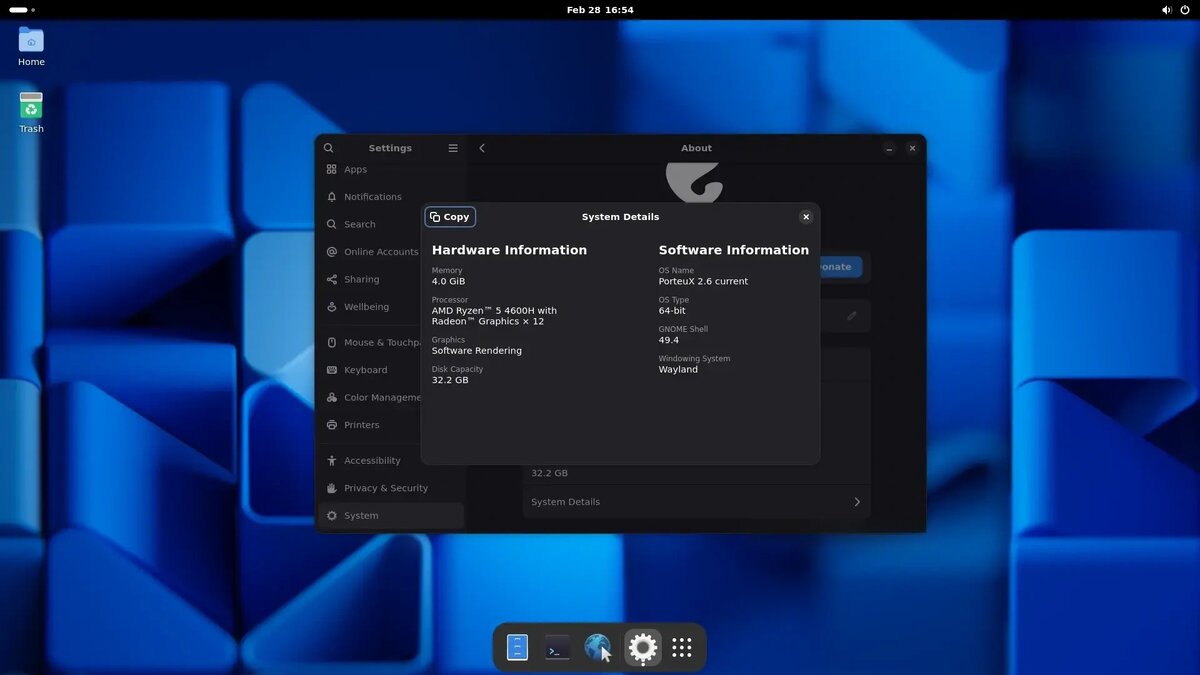The image size is (1200, 675).
Task: Open Wellbeing settings
Action: coord(367,306)
